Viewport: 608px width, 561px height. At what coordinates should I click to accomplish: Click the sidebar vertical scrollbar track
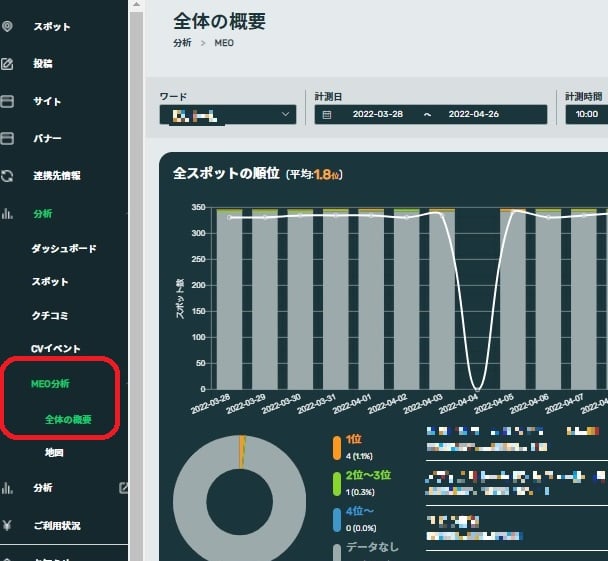click(136, 285)
